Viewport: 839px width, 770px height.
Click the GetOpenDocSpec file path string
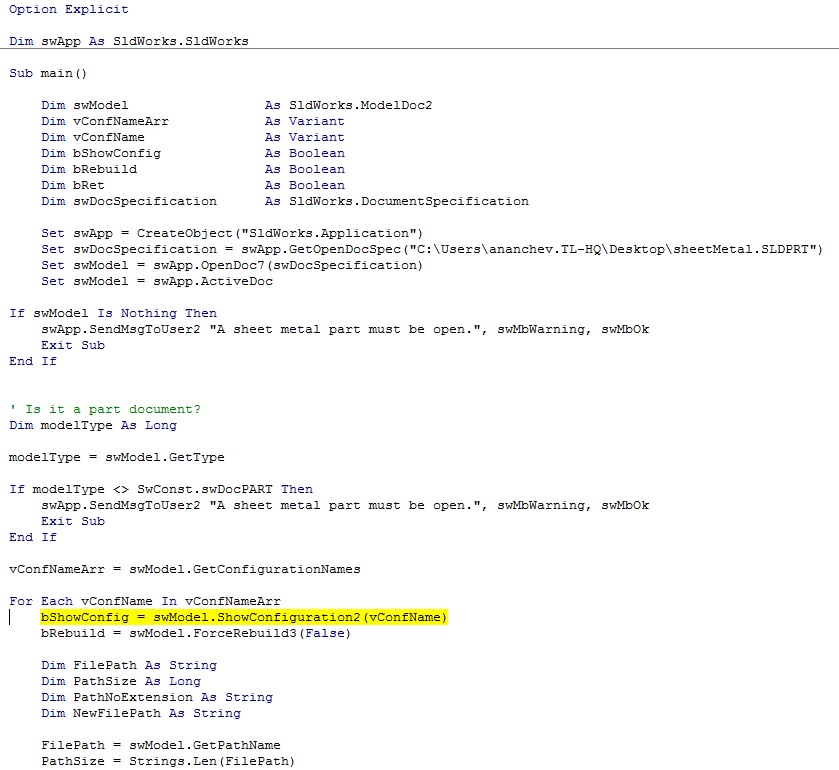tap(613, 249)
